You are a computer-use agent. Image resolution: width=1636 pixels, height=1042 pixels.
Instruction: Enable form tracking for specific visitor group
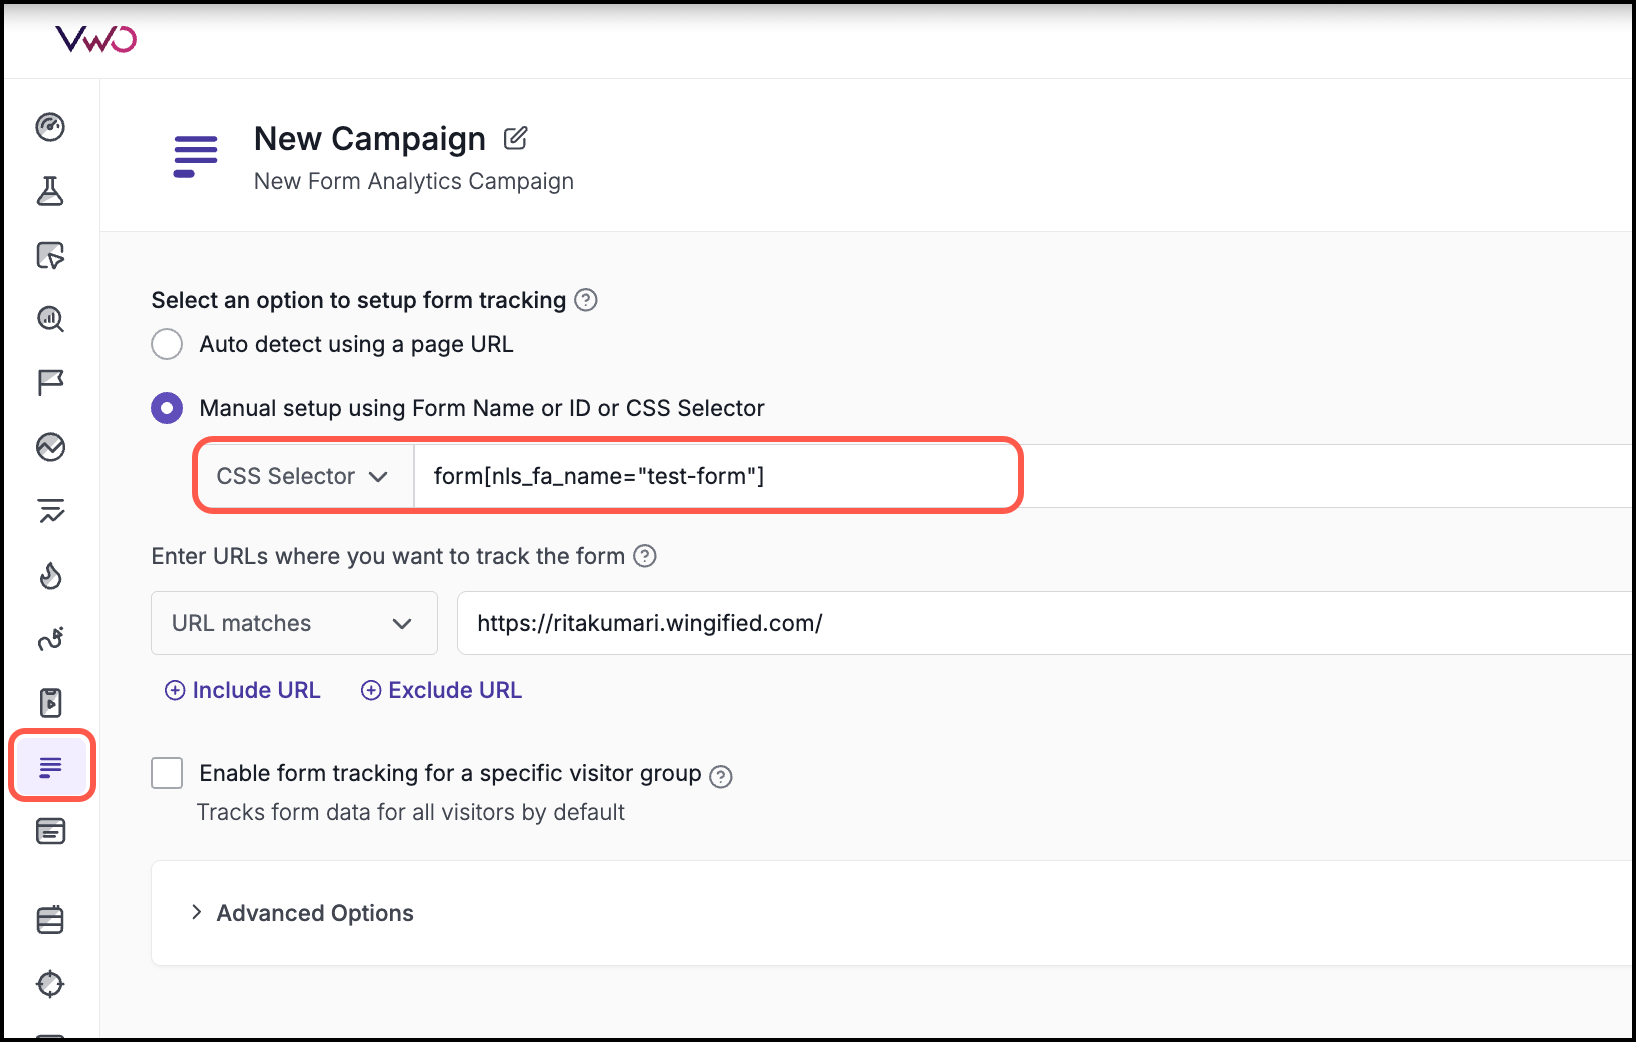pos(167,773)
